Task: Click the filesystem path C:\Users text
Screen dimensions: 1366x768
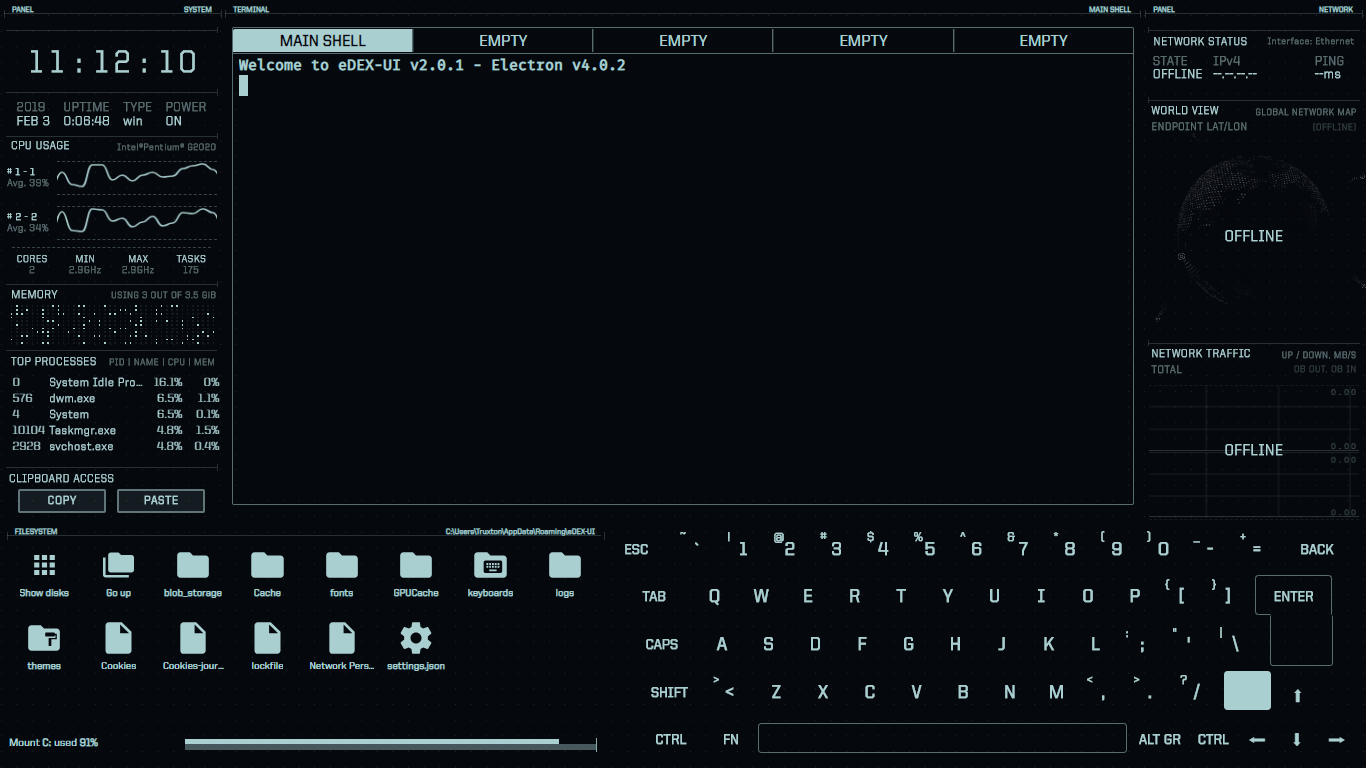Action: pos(520,532)
